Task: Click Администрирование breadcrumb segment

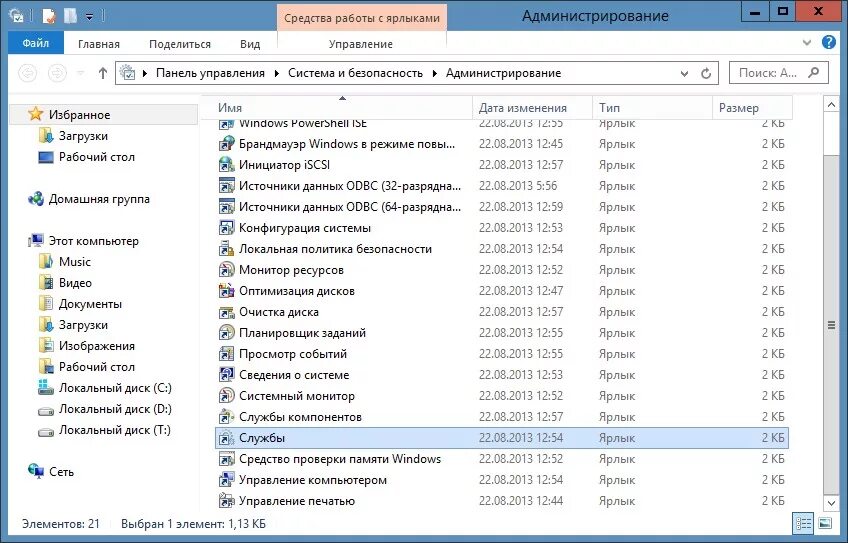Action: click(x=504, y=73)
